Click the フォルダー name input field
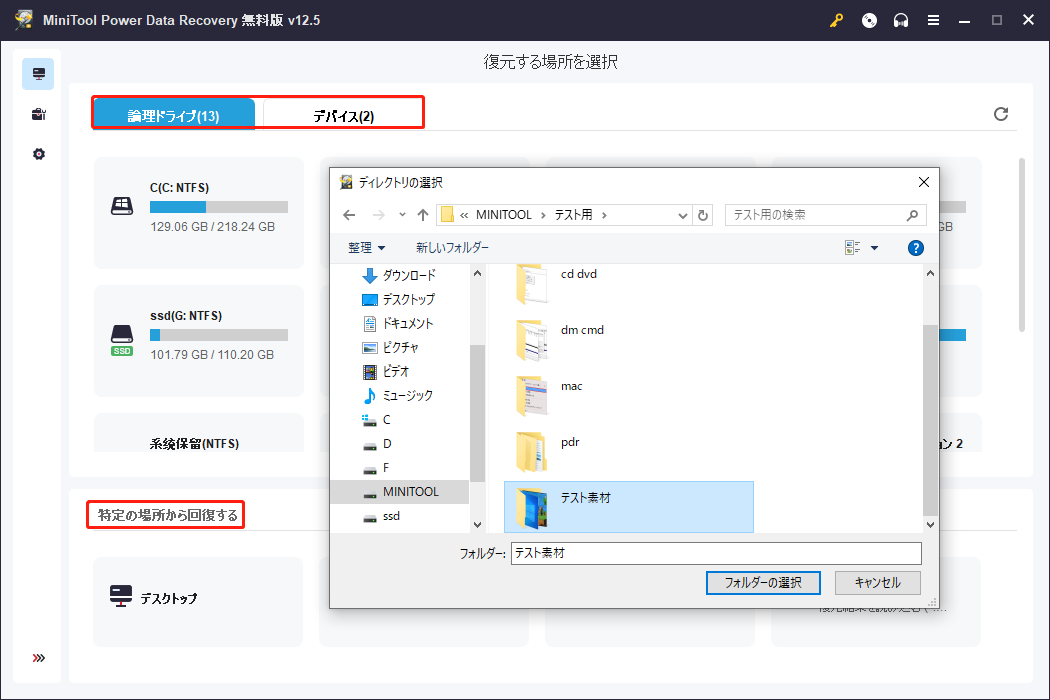The height and width of the screenshot is (700, 1050). click(716, 553)
